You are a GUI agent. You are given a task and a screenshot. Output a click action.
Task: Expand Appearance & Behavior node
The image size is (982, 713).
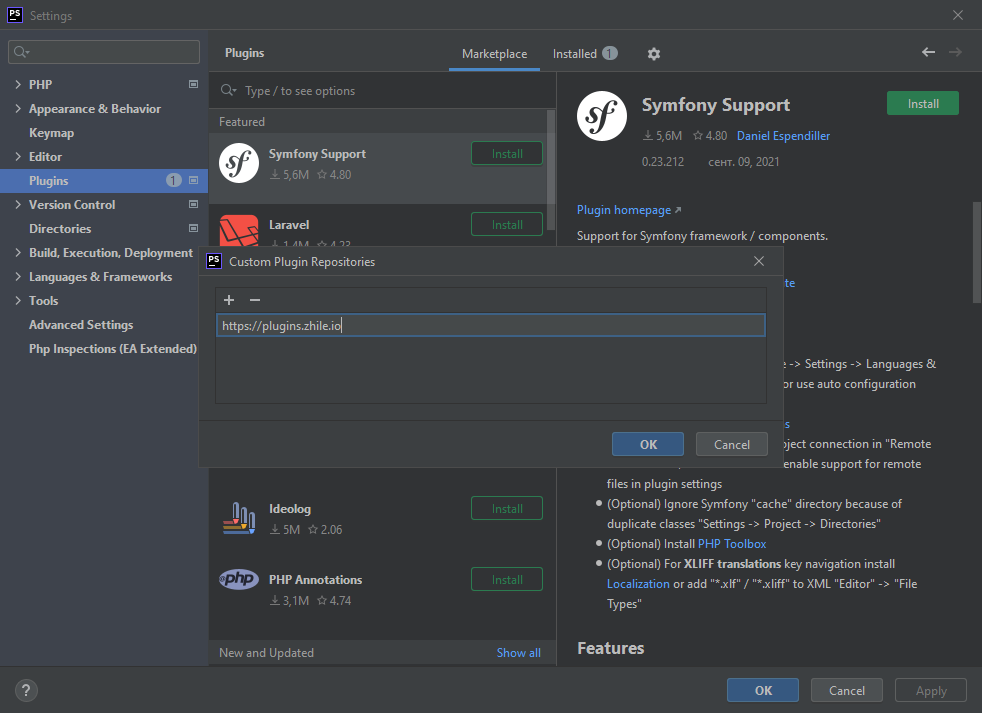[18, 108]
